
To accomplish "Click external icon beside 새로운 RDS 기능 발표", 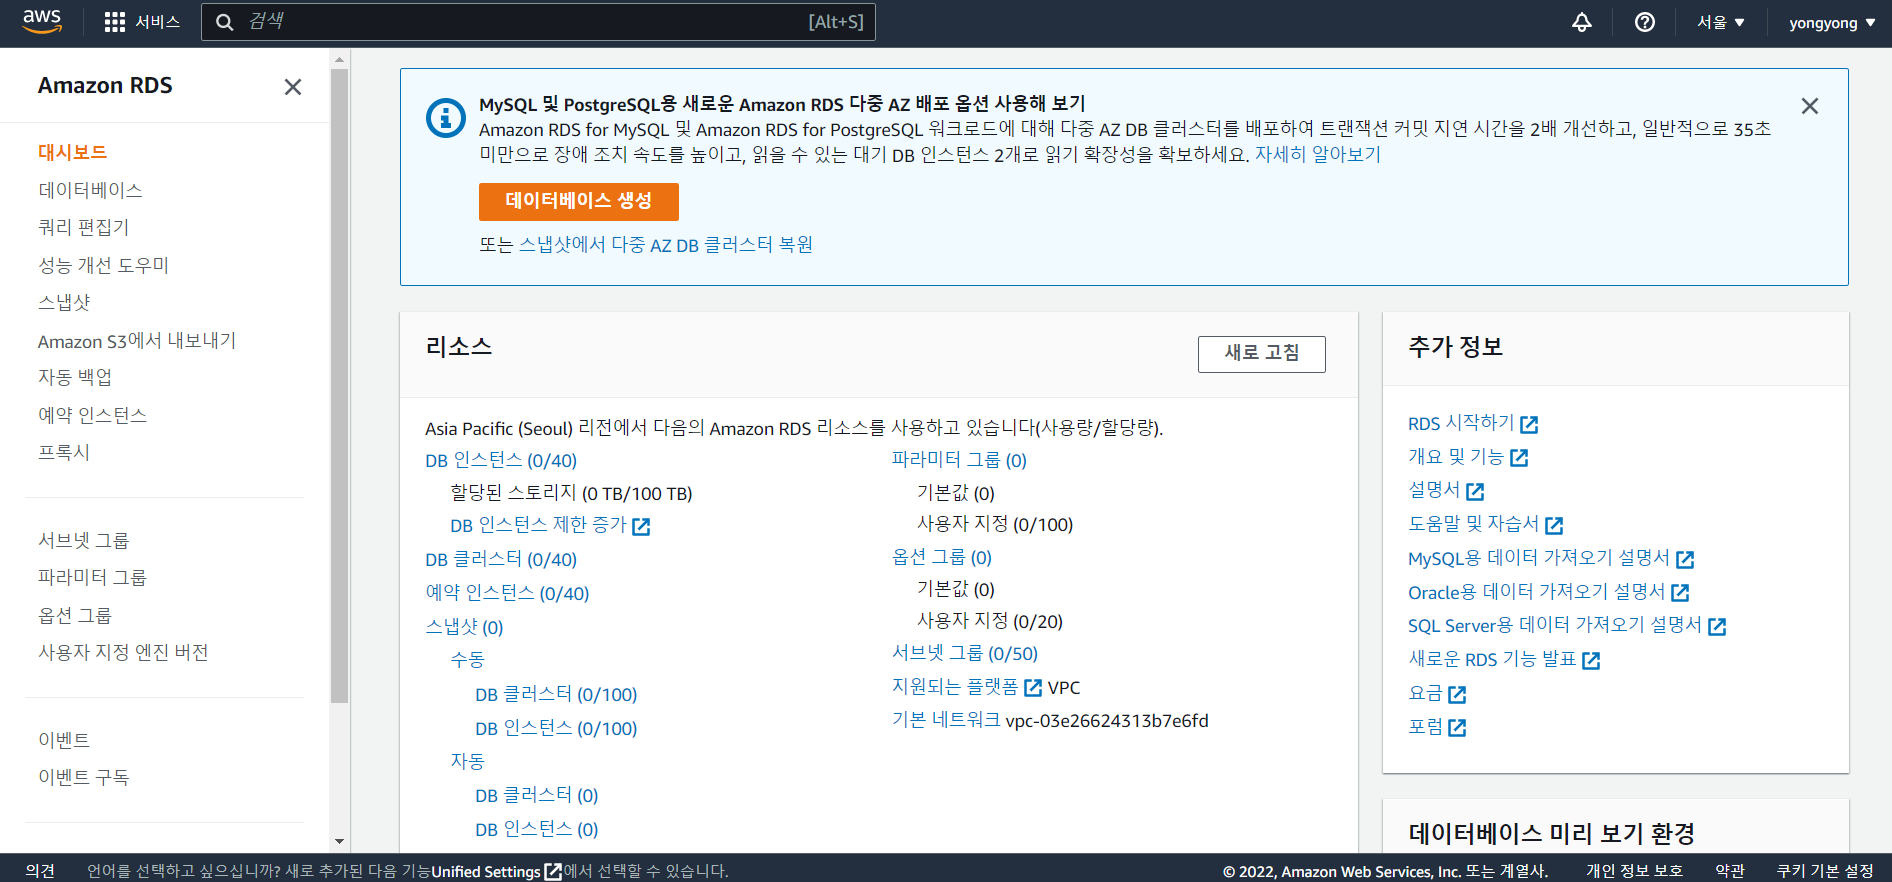I will 1591,660.
